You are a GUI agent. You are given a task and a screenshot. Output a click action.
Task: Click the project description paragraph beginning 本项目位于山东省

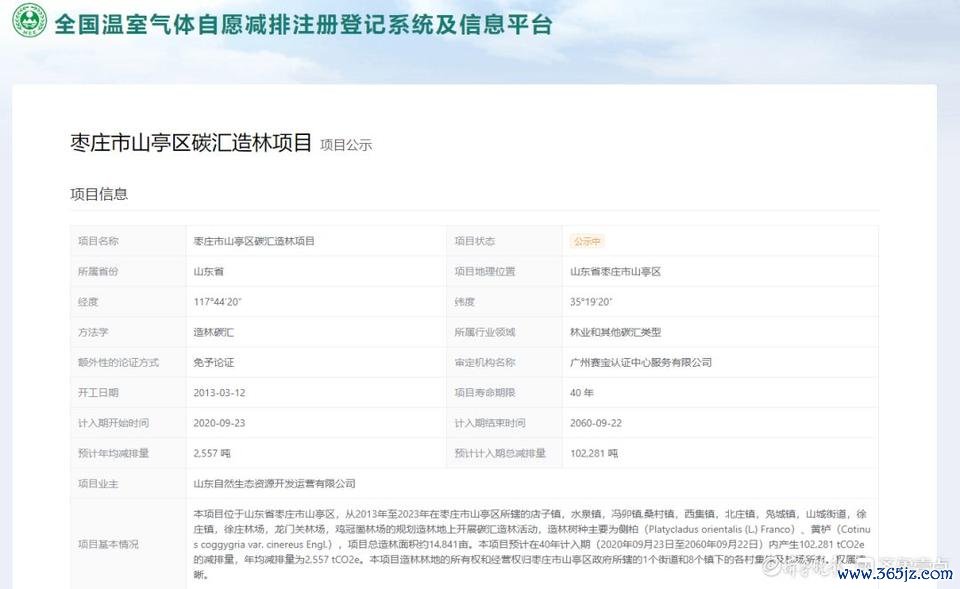click(x=531, y=544)
